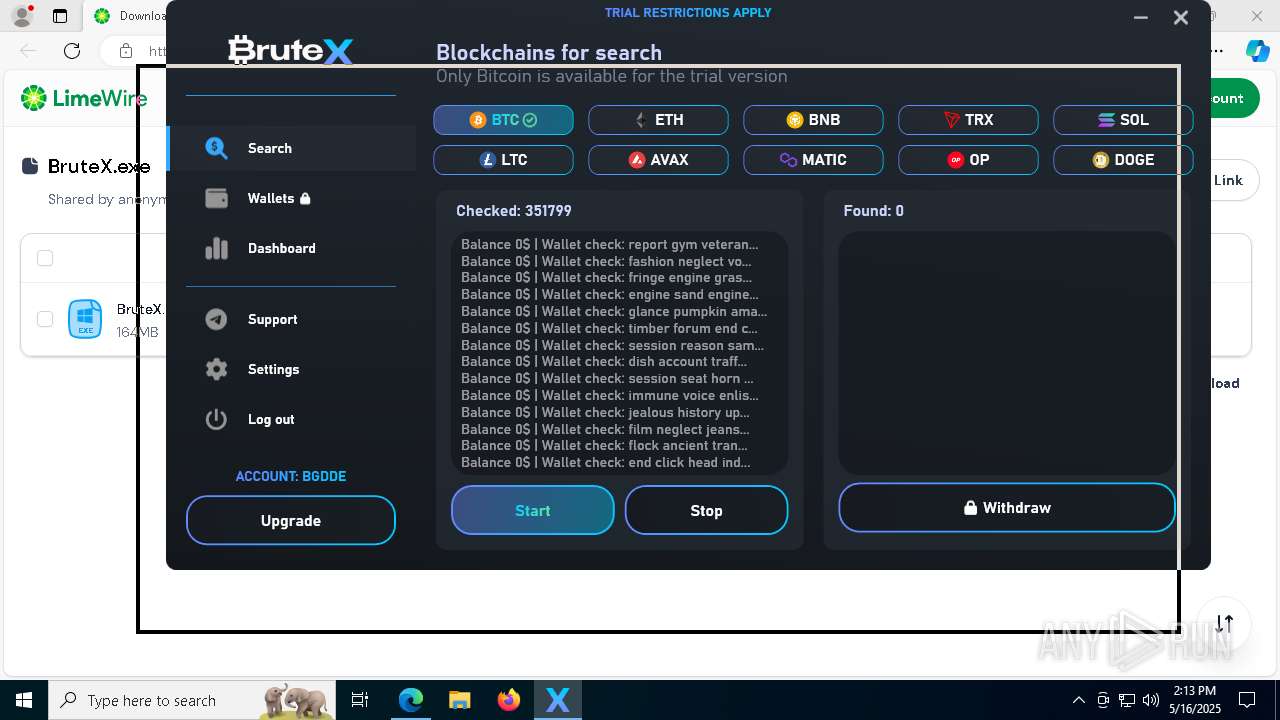Open the browser tab actions icon
1280x720 pixels.
tap(60, 16)
